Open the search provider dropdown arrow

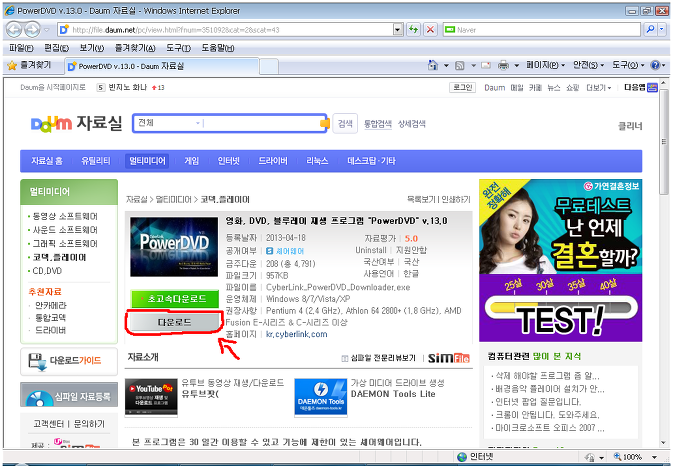click(661, 30)
